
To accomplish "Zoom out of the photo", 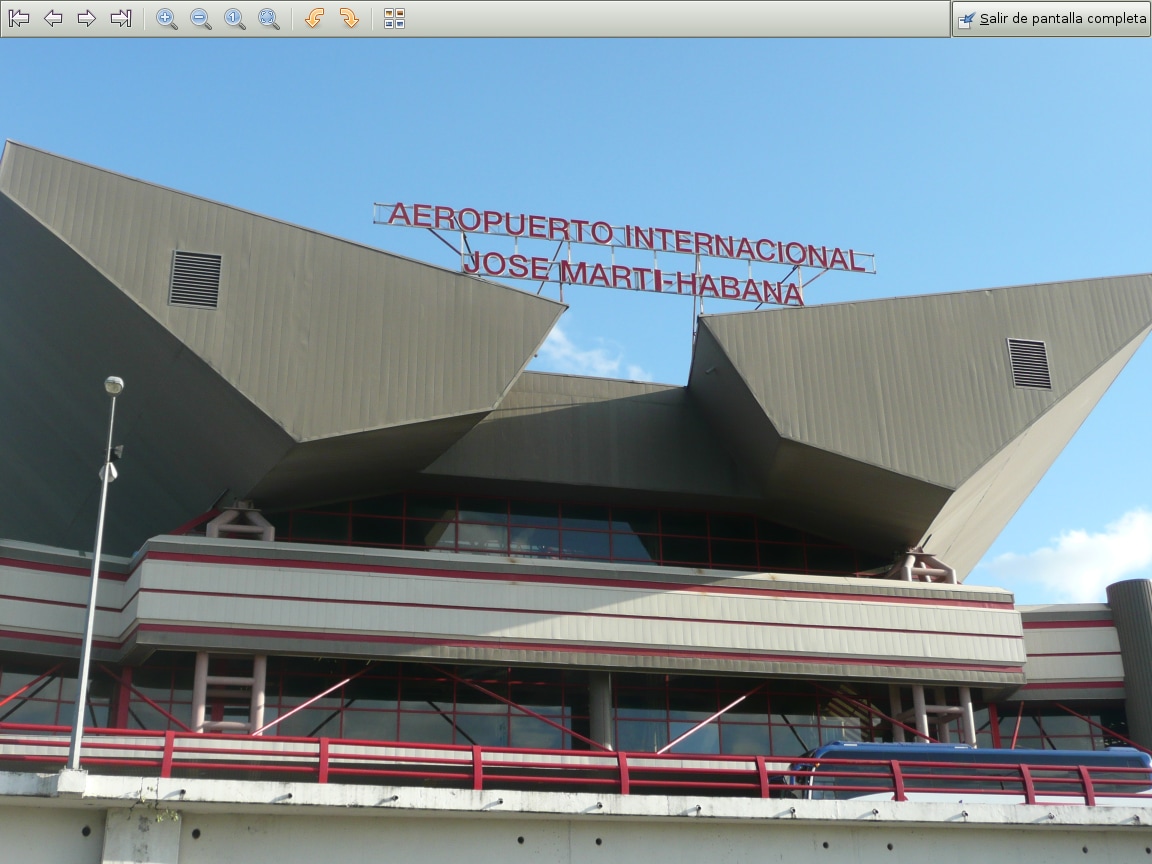I will [x=201, y=18].
